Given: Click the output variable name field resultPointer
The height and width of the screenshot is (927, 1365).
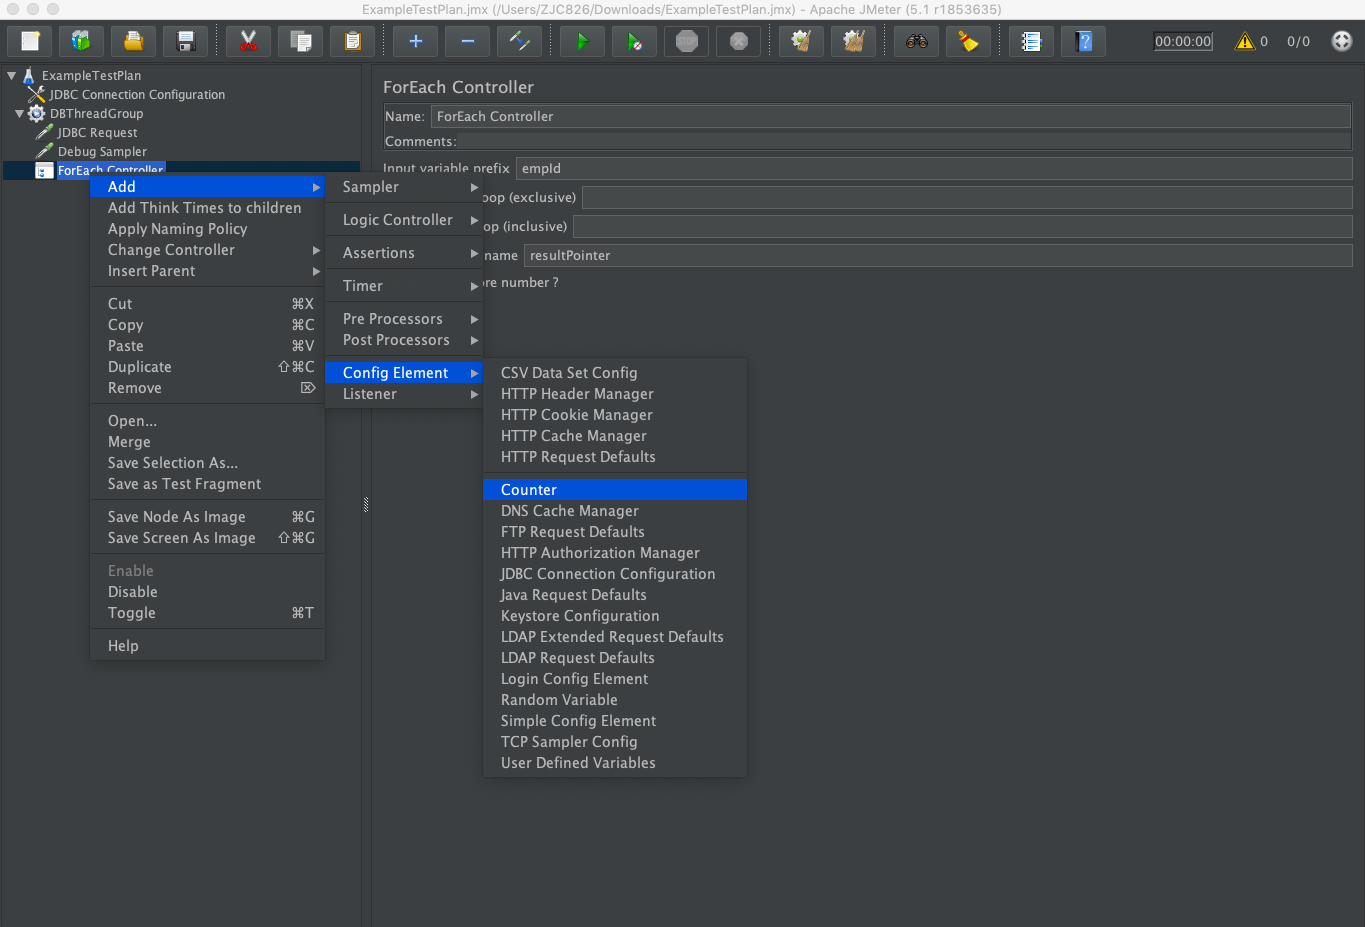Looking at the screenshot, I should [938, 255].
